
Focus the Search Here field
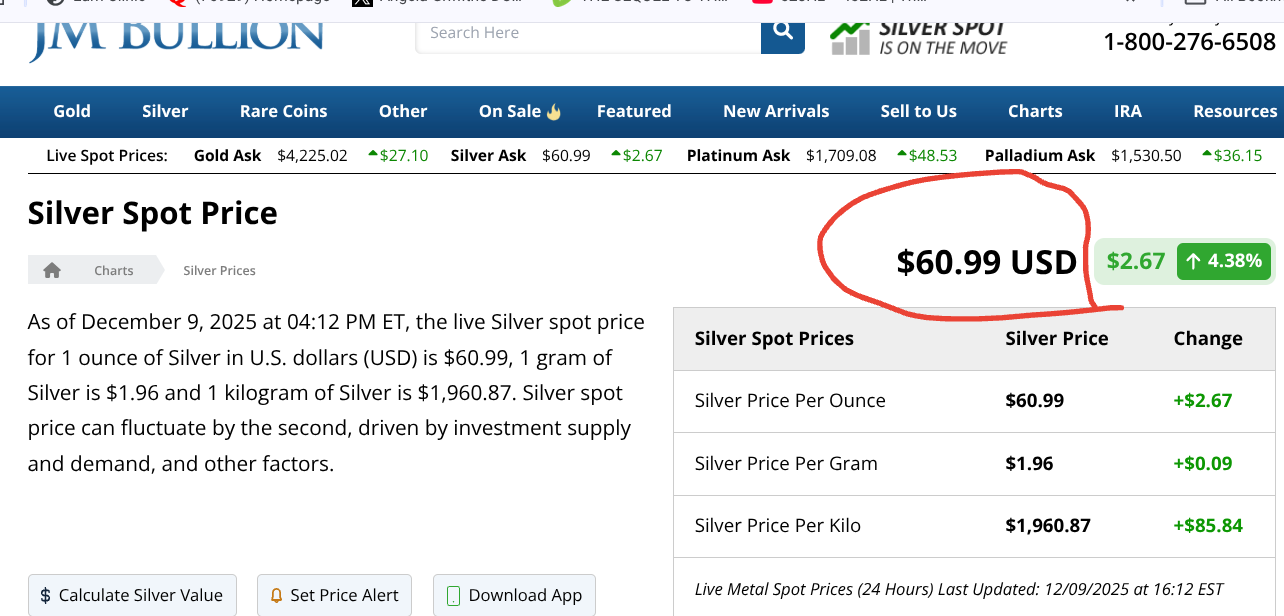588,33
